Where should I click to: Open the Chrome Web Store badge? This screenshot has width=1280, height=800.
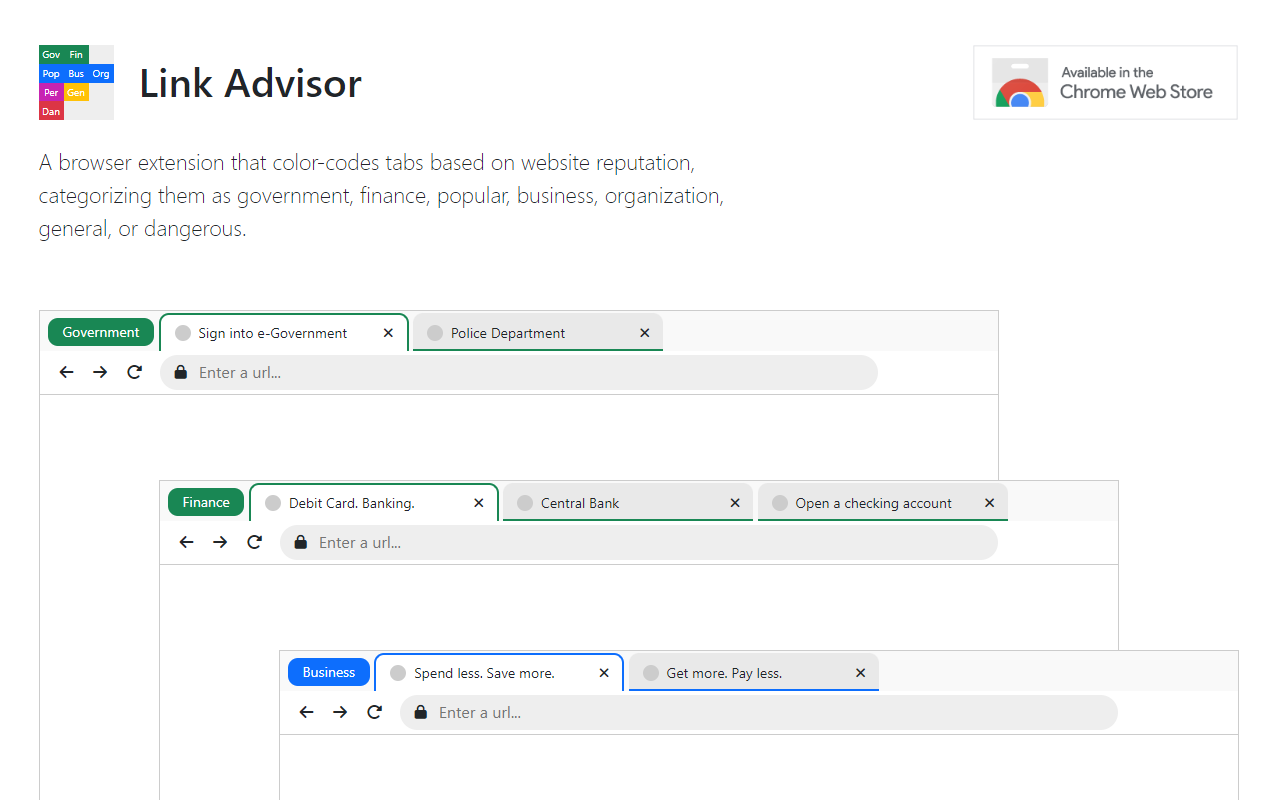tap(1105, 83)
